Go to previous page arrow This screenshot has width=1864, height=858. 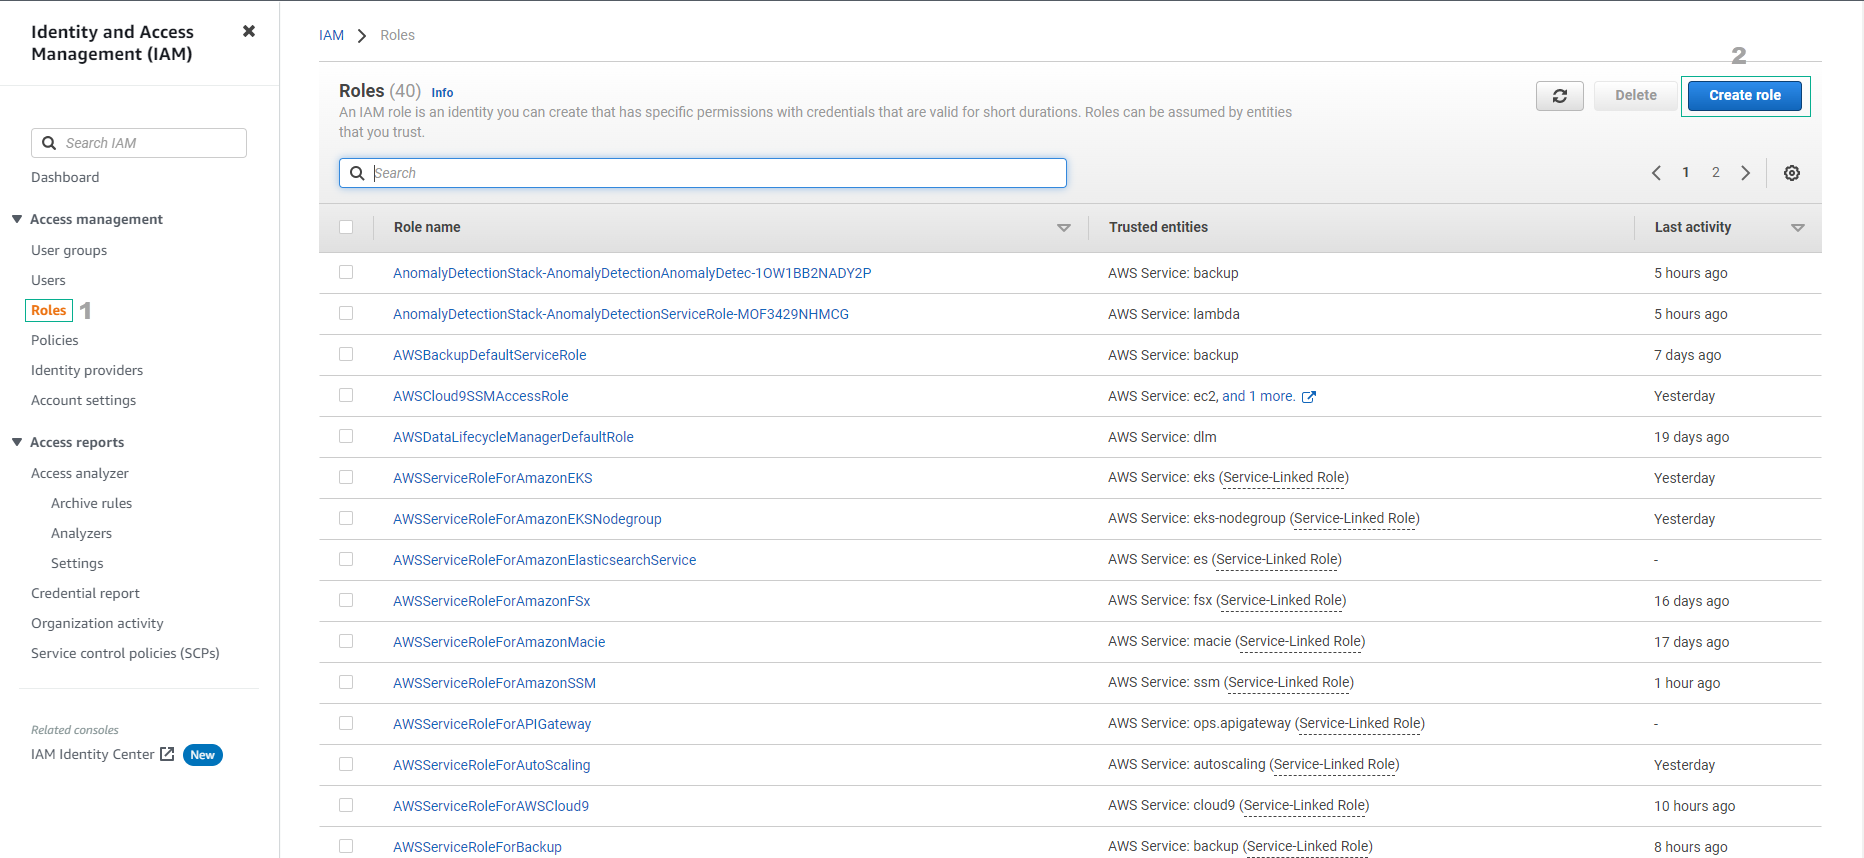click(x=1657, y=173)
